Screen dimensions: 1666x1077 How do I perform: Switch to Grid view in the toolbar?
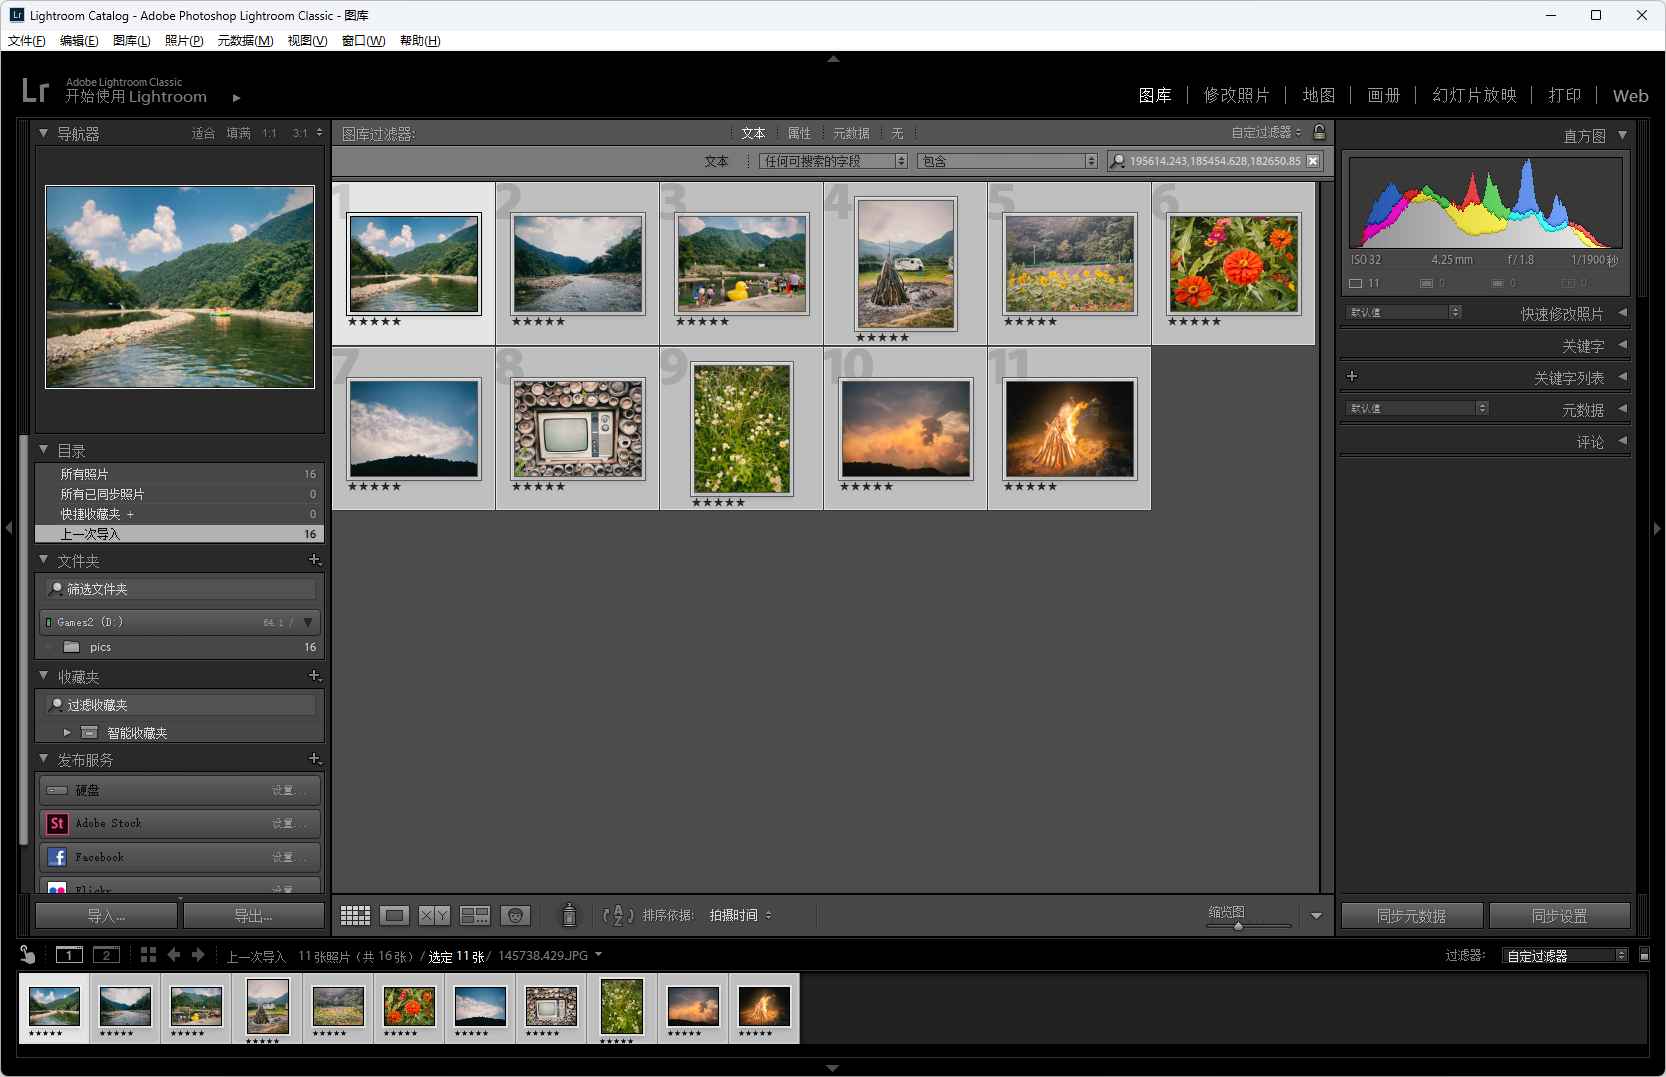[x=355, y=915]
